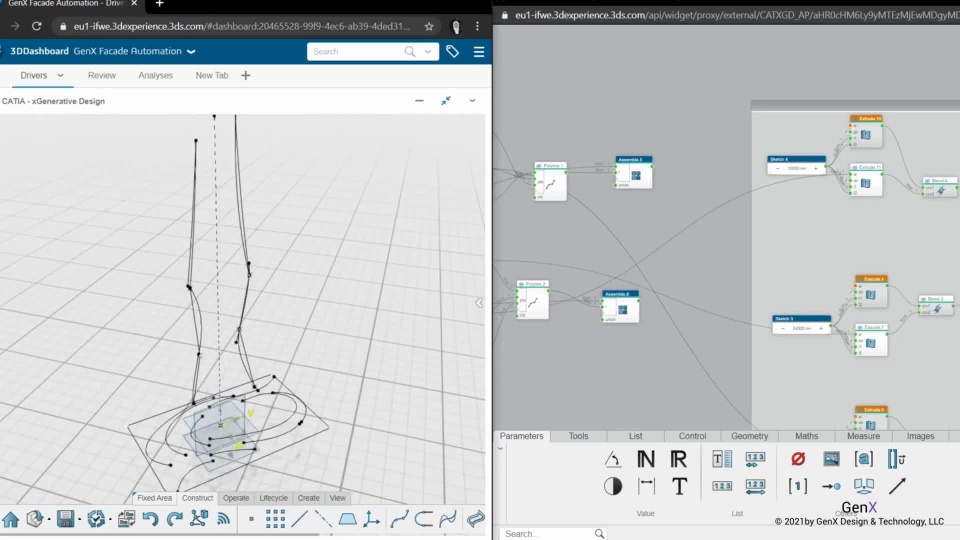Image resolution: width=960 pixels, height=540 pixels.
Task: Open the New Tab dashboard tab
Action: click(212, 75)
